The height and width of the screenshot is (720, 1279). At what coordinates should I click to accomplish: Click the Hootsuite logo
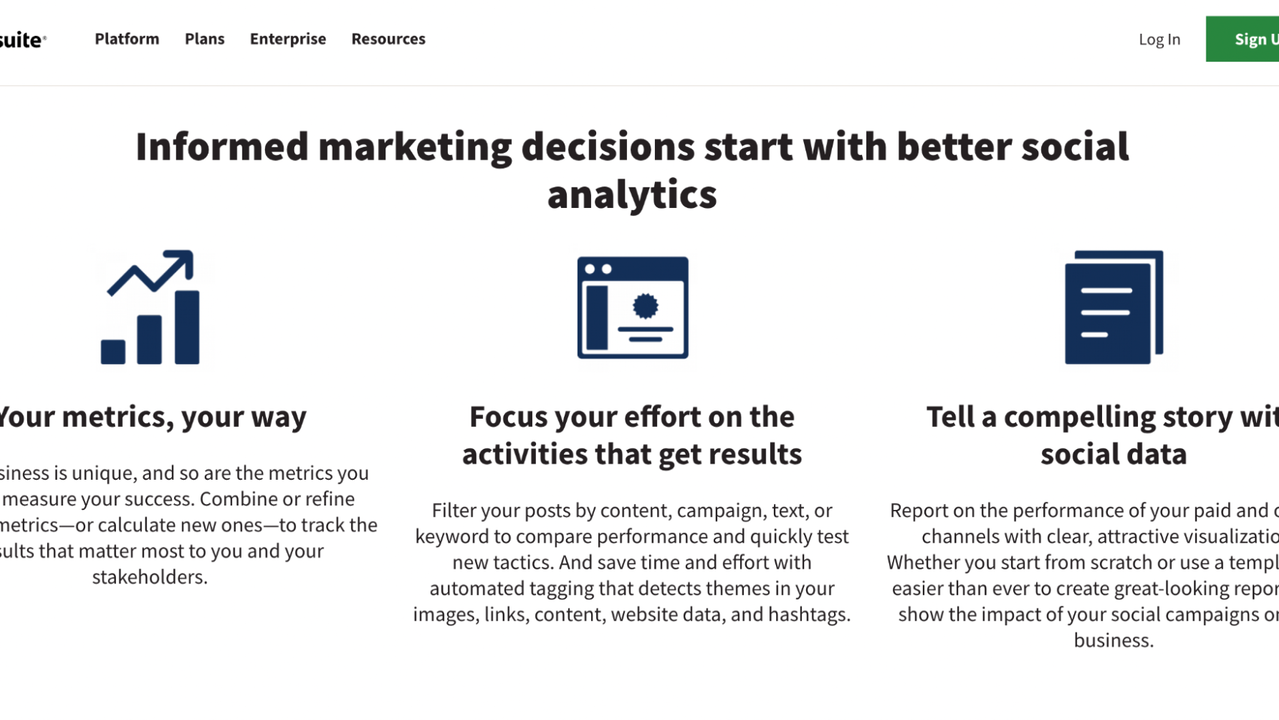22,40
